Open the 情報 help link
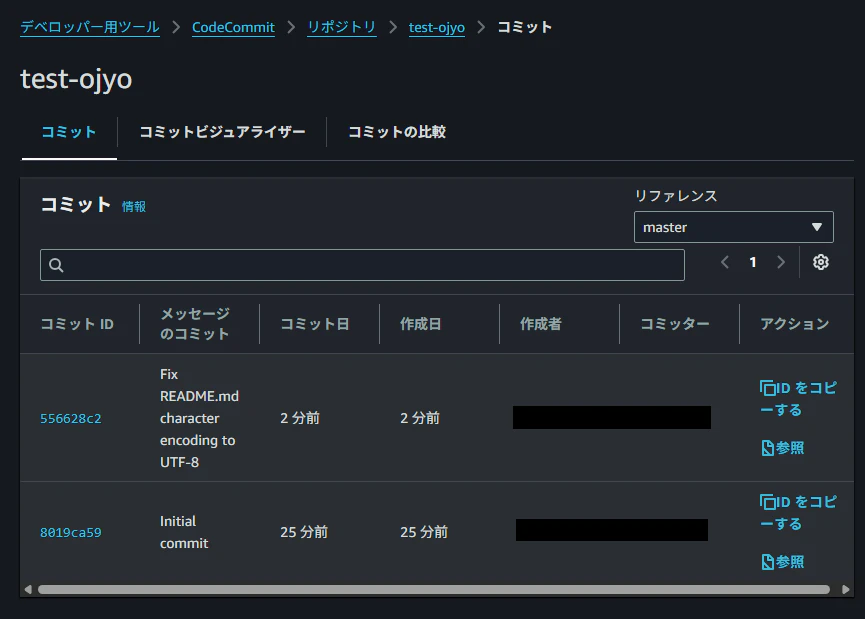This screenshot has height=619, width=865. pyautogui.click(x=132, y=206)
